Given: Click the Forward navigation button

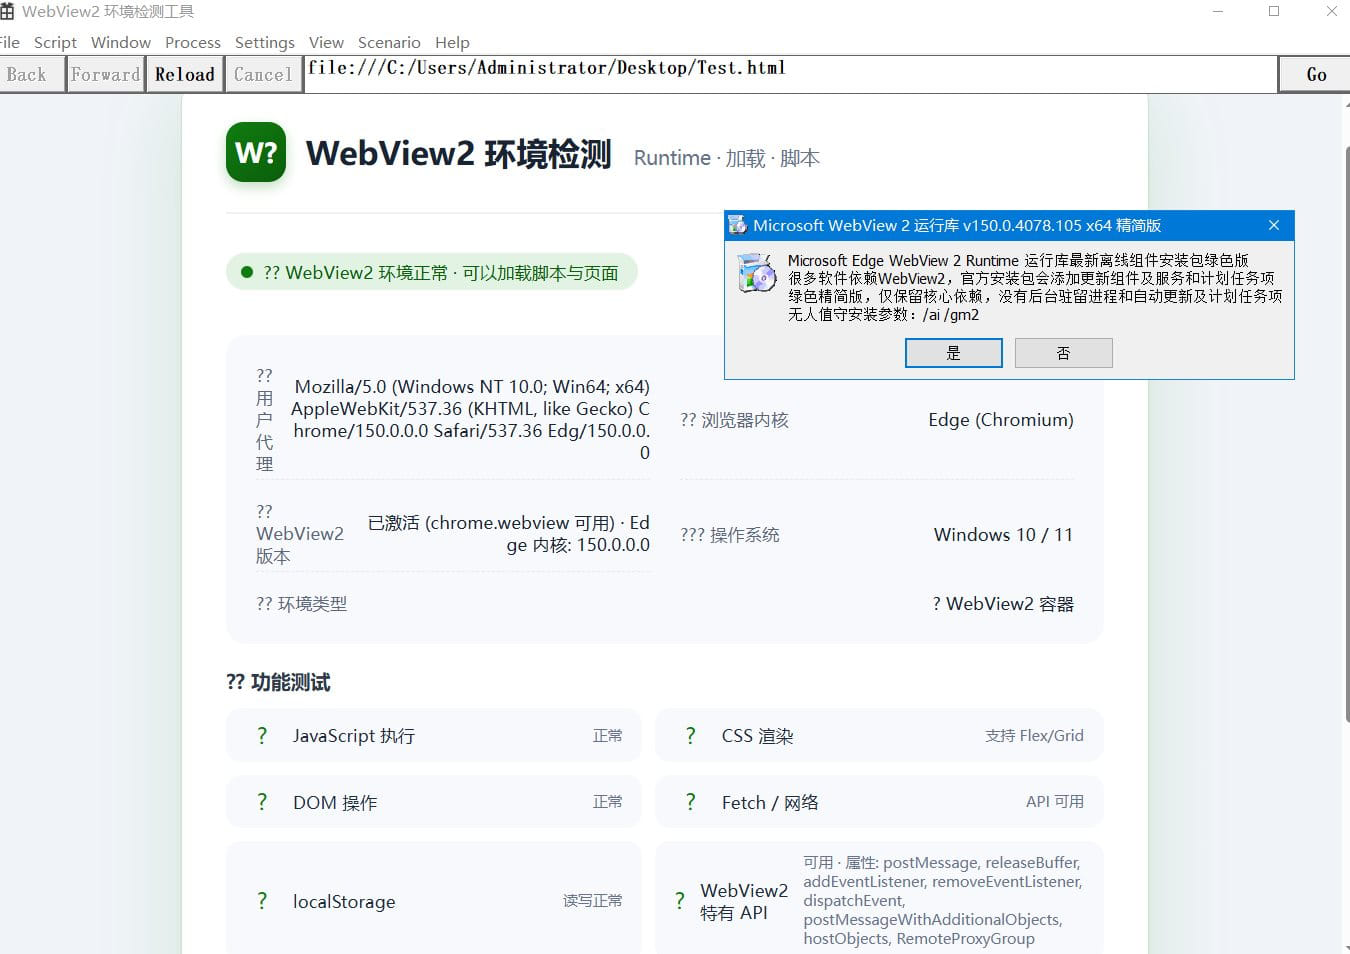Looking at the screenshot, I should click(105, 74).
